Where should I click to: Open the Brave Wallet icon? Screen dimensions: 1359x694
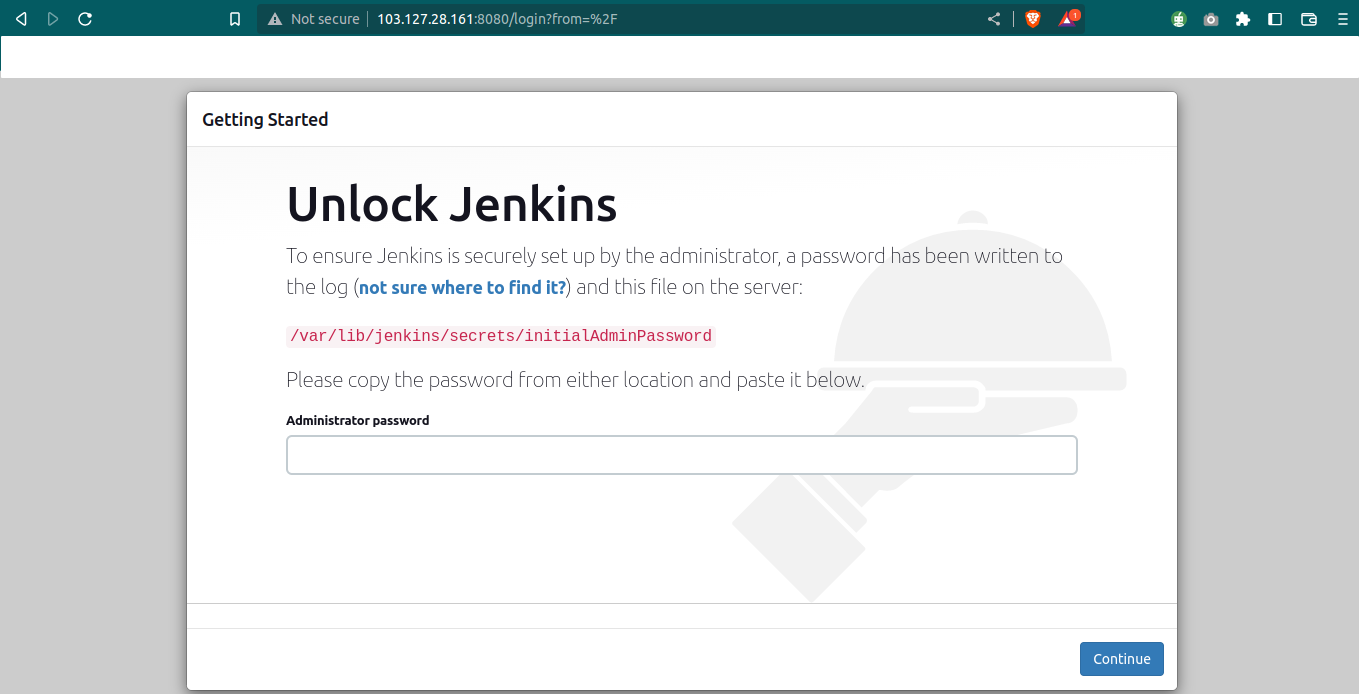(1308, 19)
